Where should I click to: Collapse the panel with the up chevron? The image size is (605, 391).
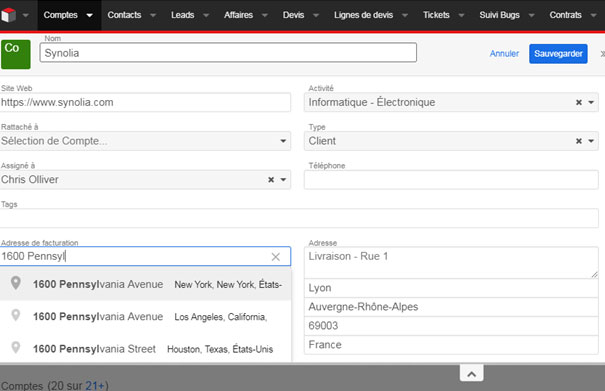click(x=471, y=373)
